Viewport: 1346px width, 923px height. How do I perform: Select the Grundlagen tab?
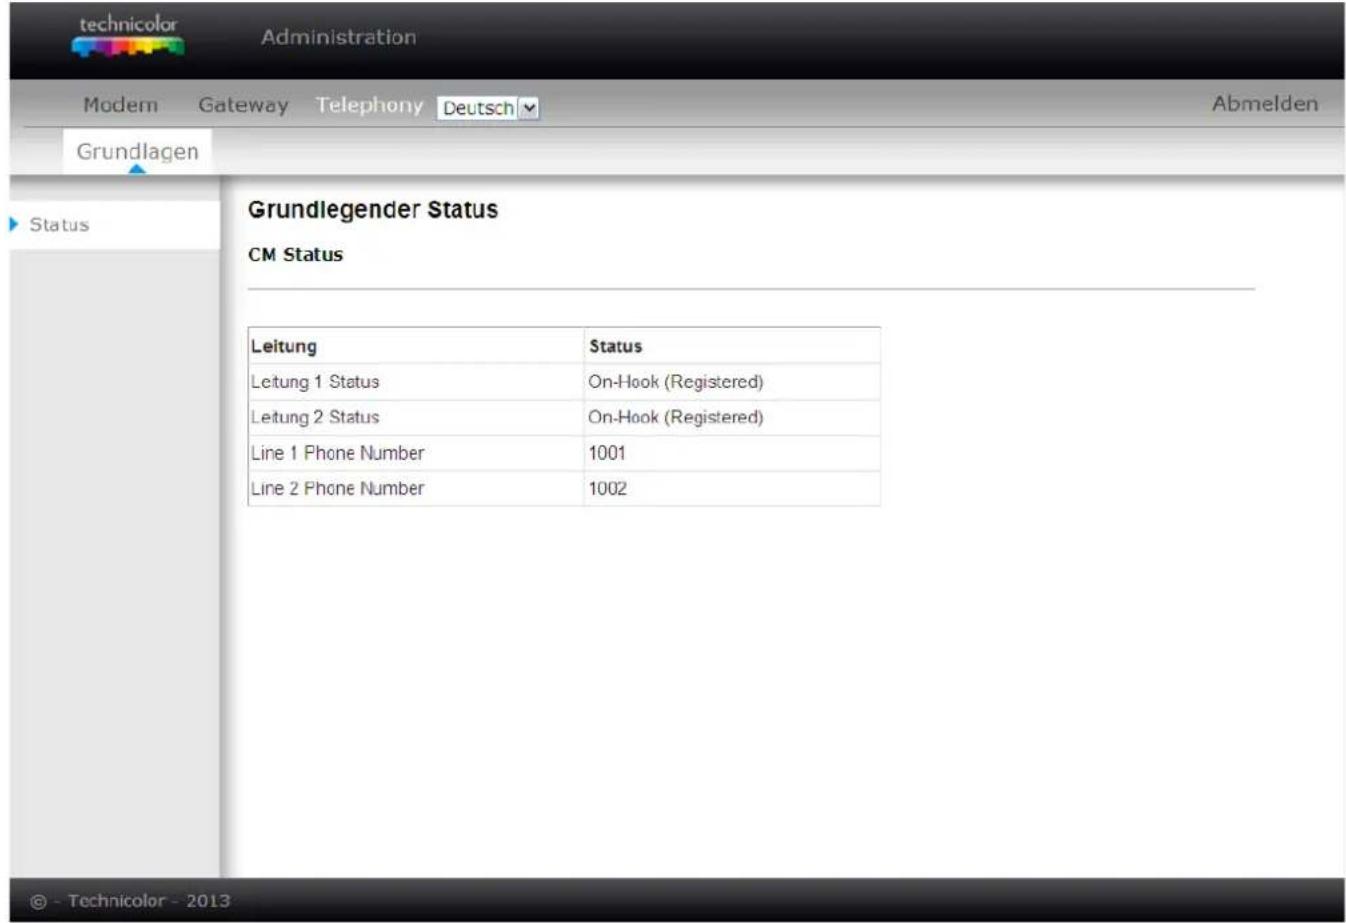[x=138, y=152]
